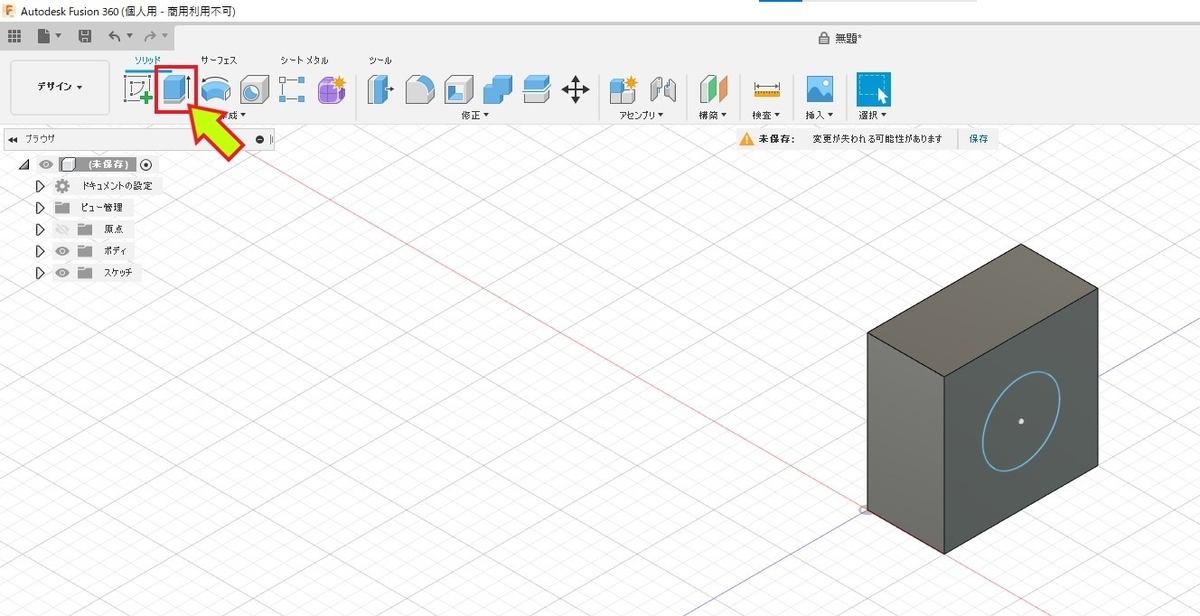Select the 原点 tree item

pos(113,229)
